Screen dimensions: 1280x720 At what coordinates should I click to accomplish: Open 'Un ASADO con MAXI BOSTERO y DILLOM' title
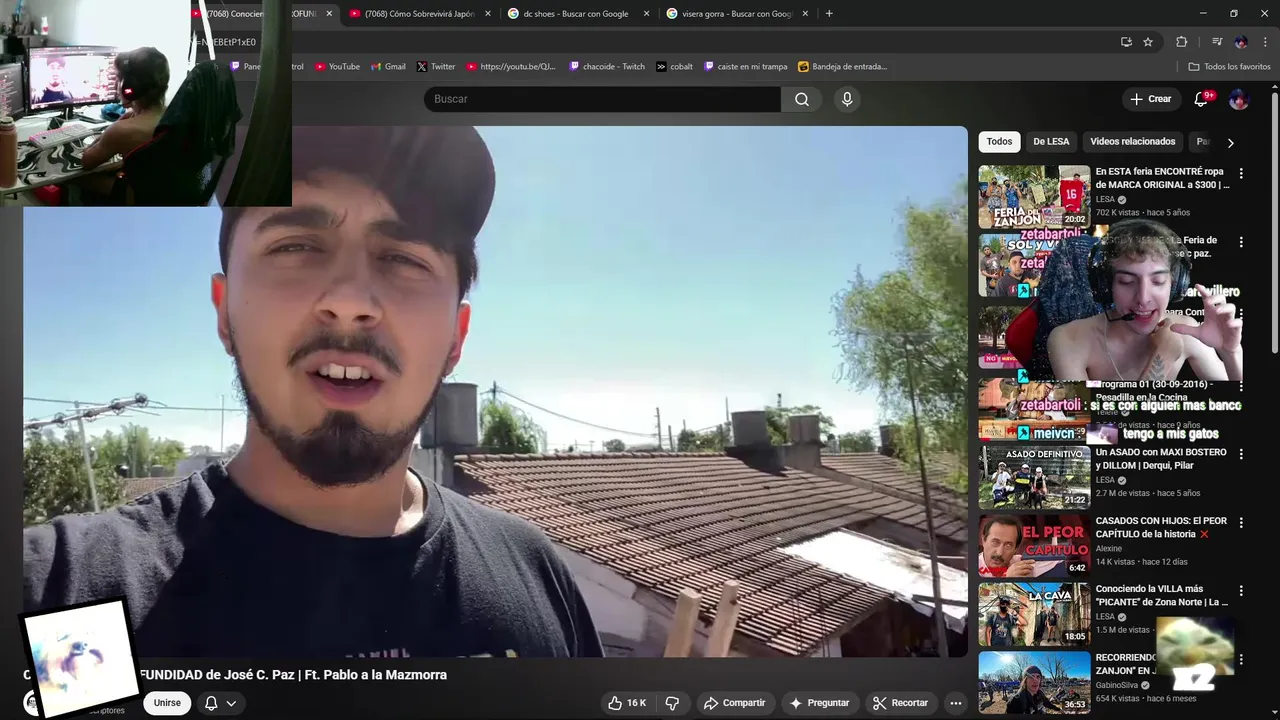(x=1161, y=459)
